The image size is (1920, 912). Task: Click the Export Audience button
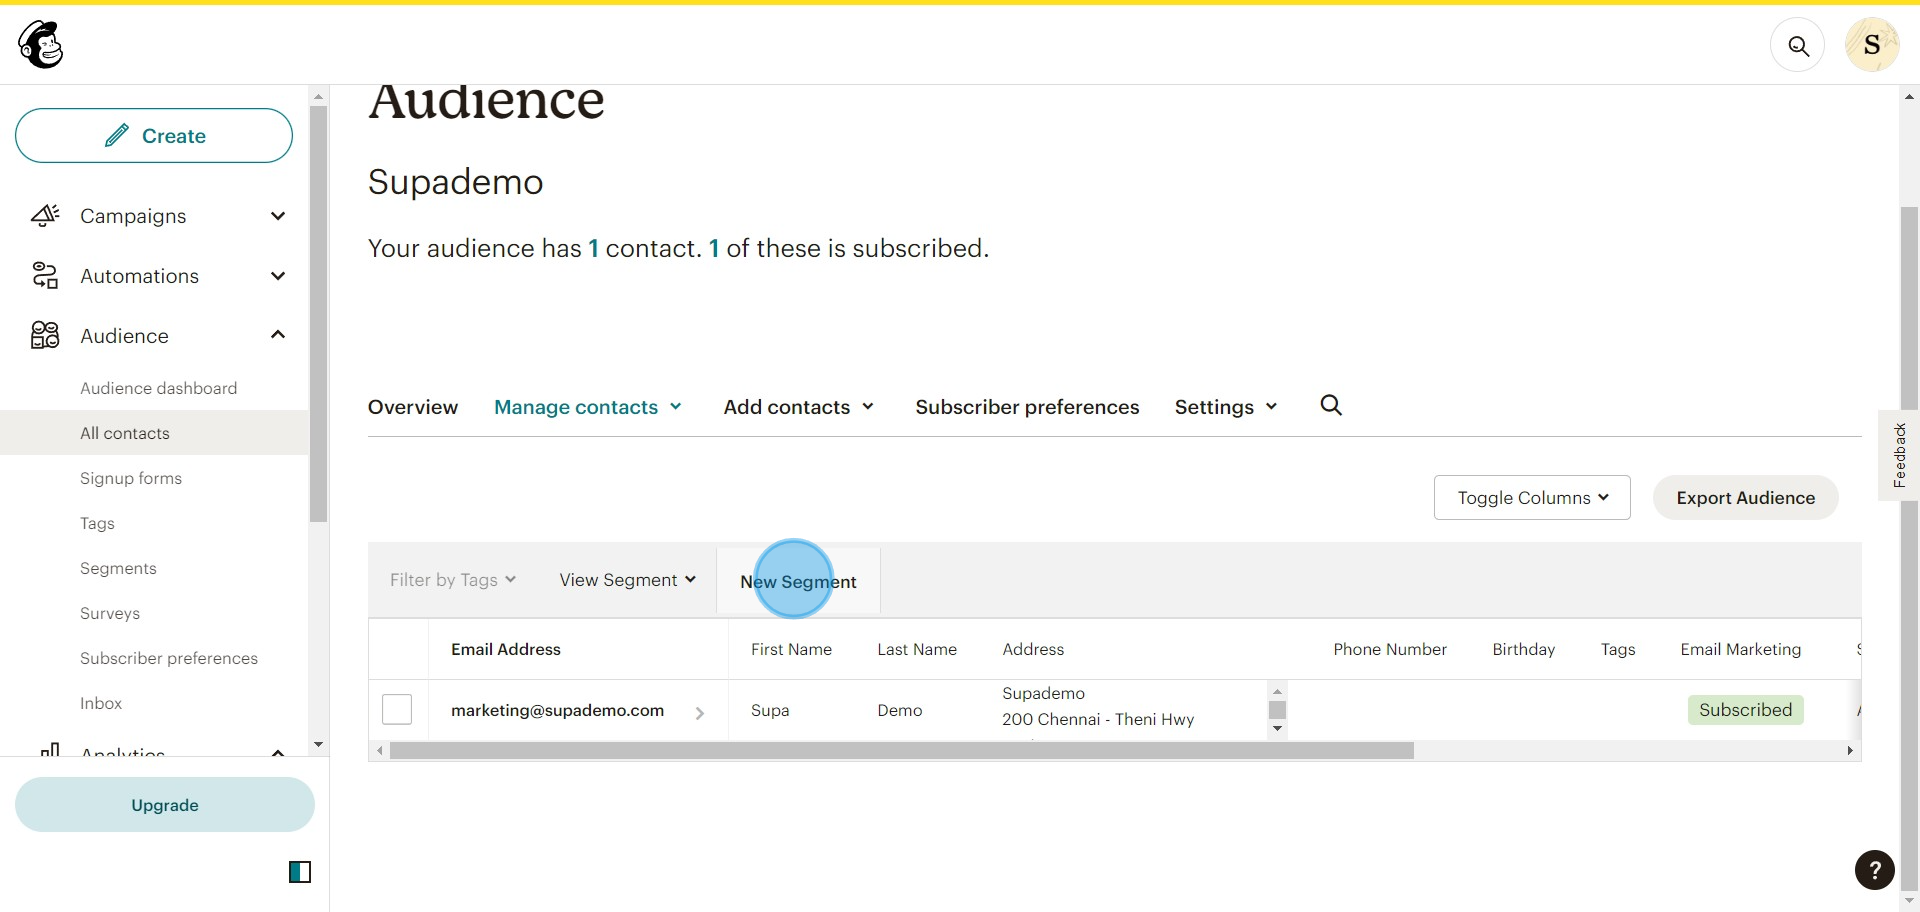1745,498
